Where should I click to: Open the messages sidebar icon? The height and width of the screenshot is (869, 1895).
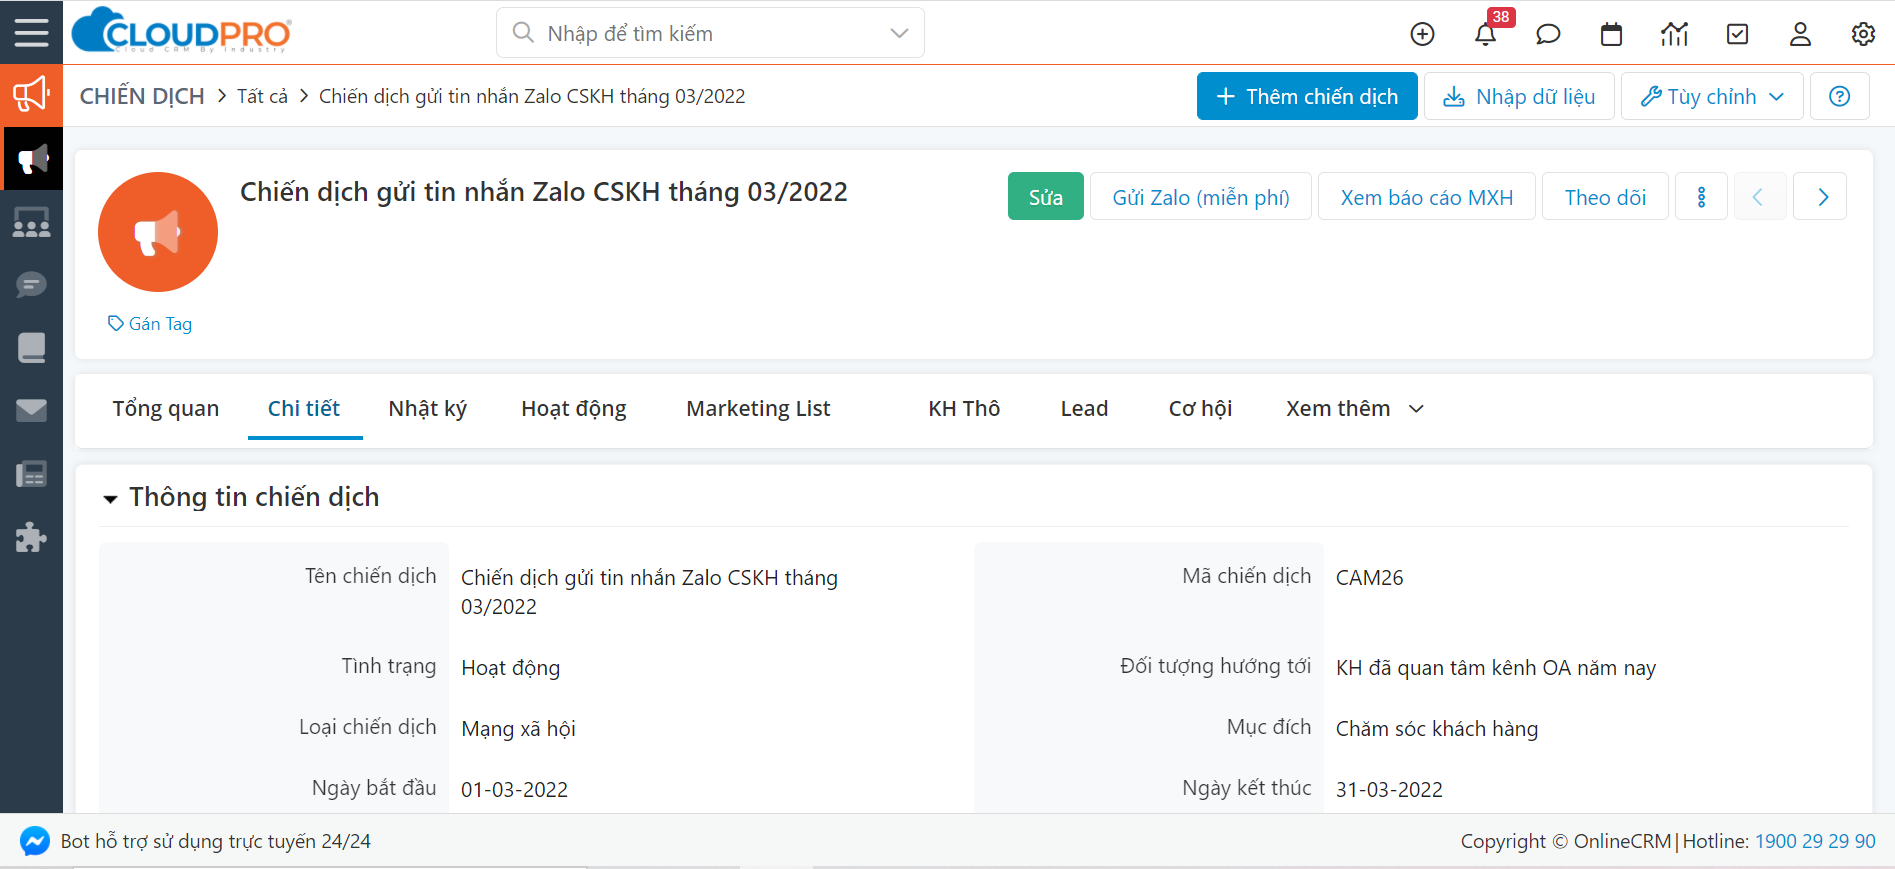[x=31, y=285]
